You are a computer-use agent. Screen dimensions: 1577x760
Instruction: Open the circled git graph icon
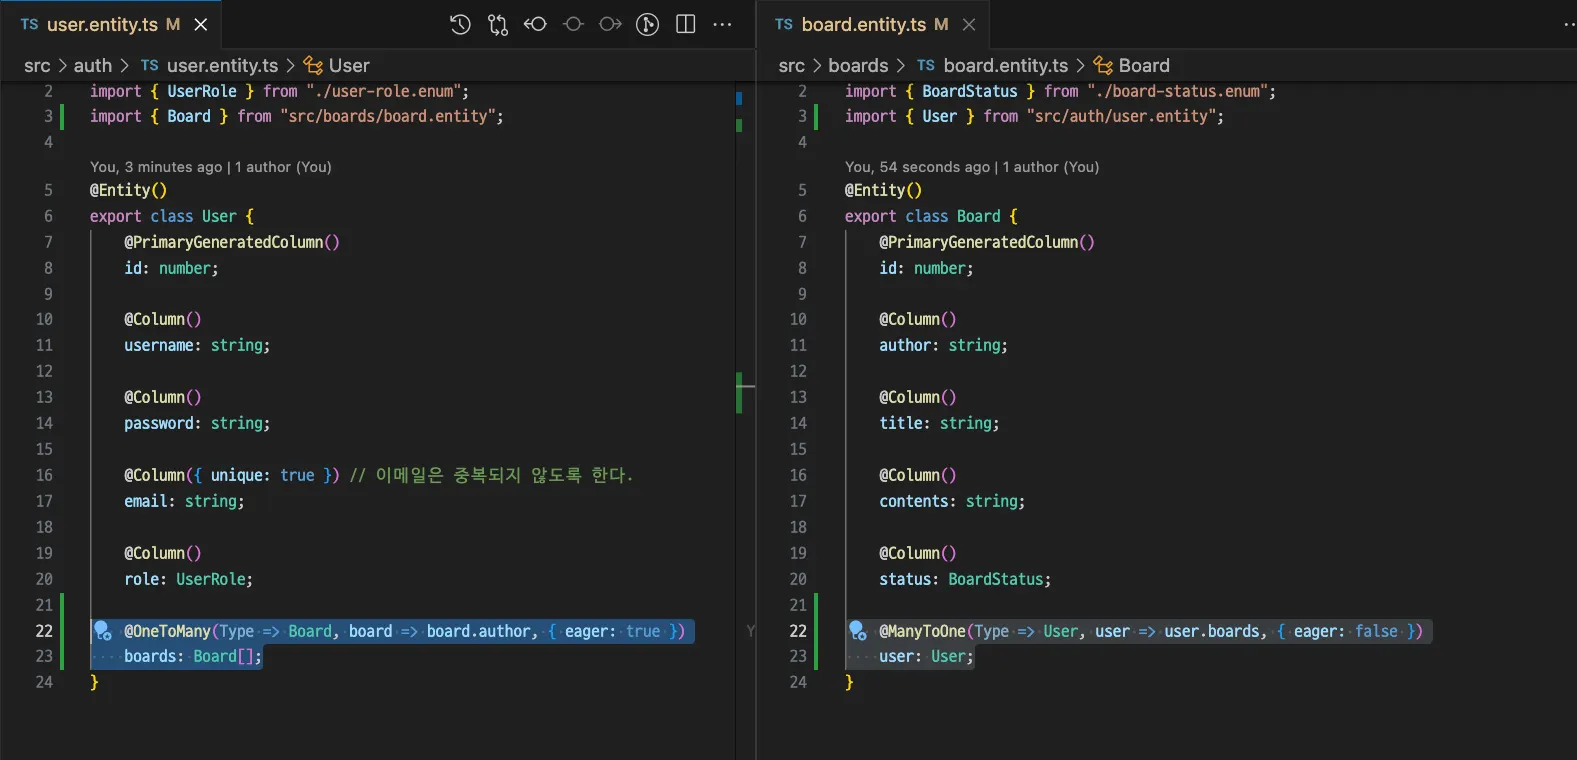[x=648, y=24]
